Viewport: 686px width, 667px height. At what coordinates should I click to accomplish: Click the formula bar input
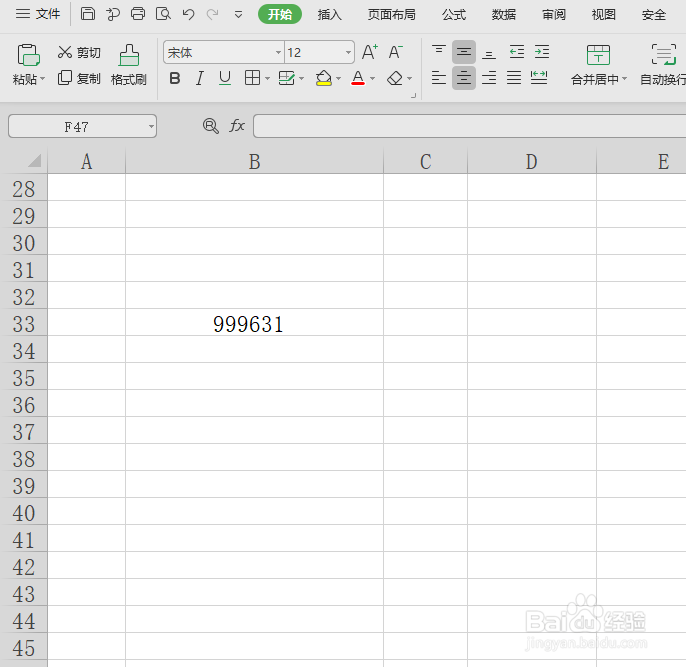point(469,126)
